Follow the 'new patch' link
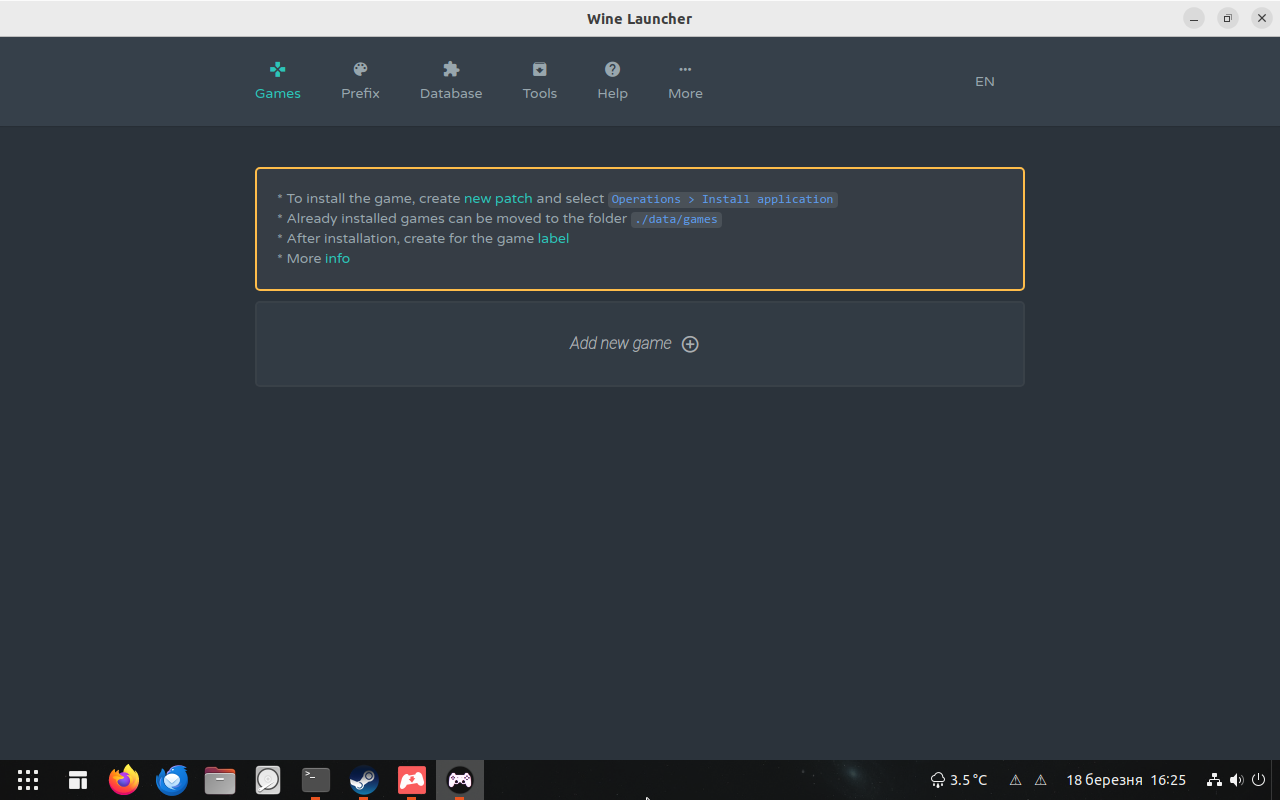The width and height of the screenshot is (1280, 800). [x=498, y=198]
